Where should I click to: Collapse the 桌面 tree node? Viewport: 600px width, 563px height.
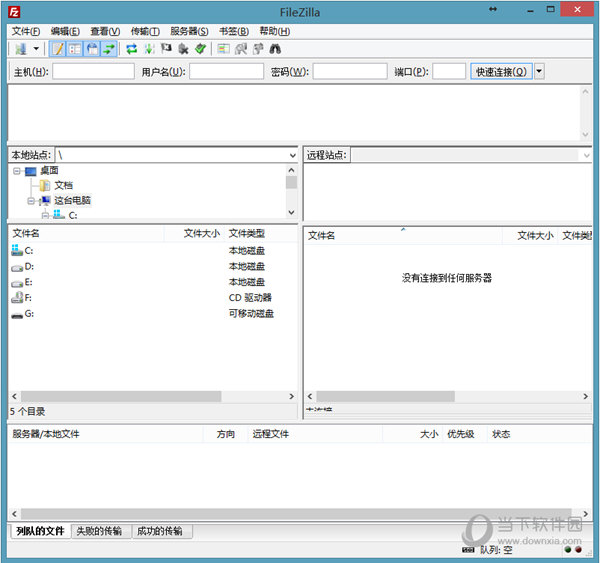coord(16,171)
